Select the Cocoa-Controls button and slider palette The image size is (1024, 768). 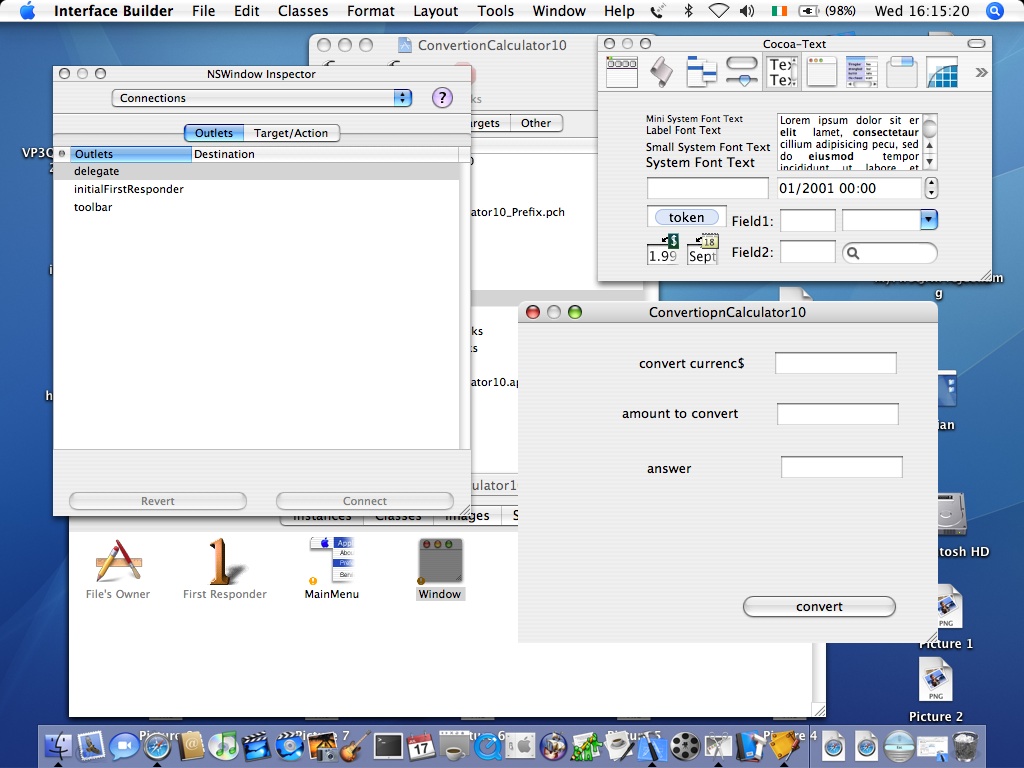pos(742,72)
